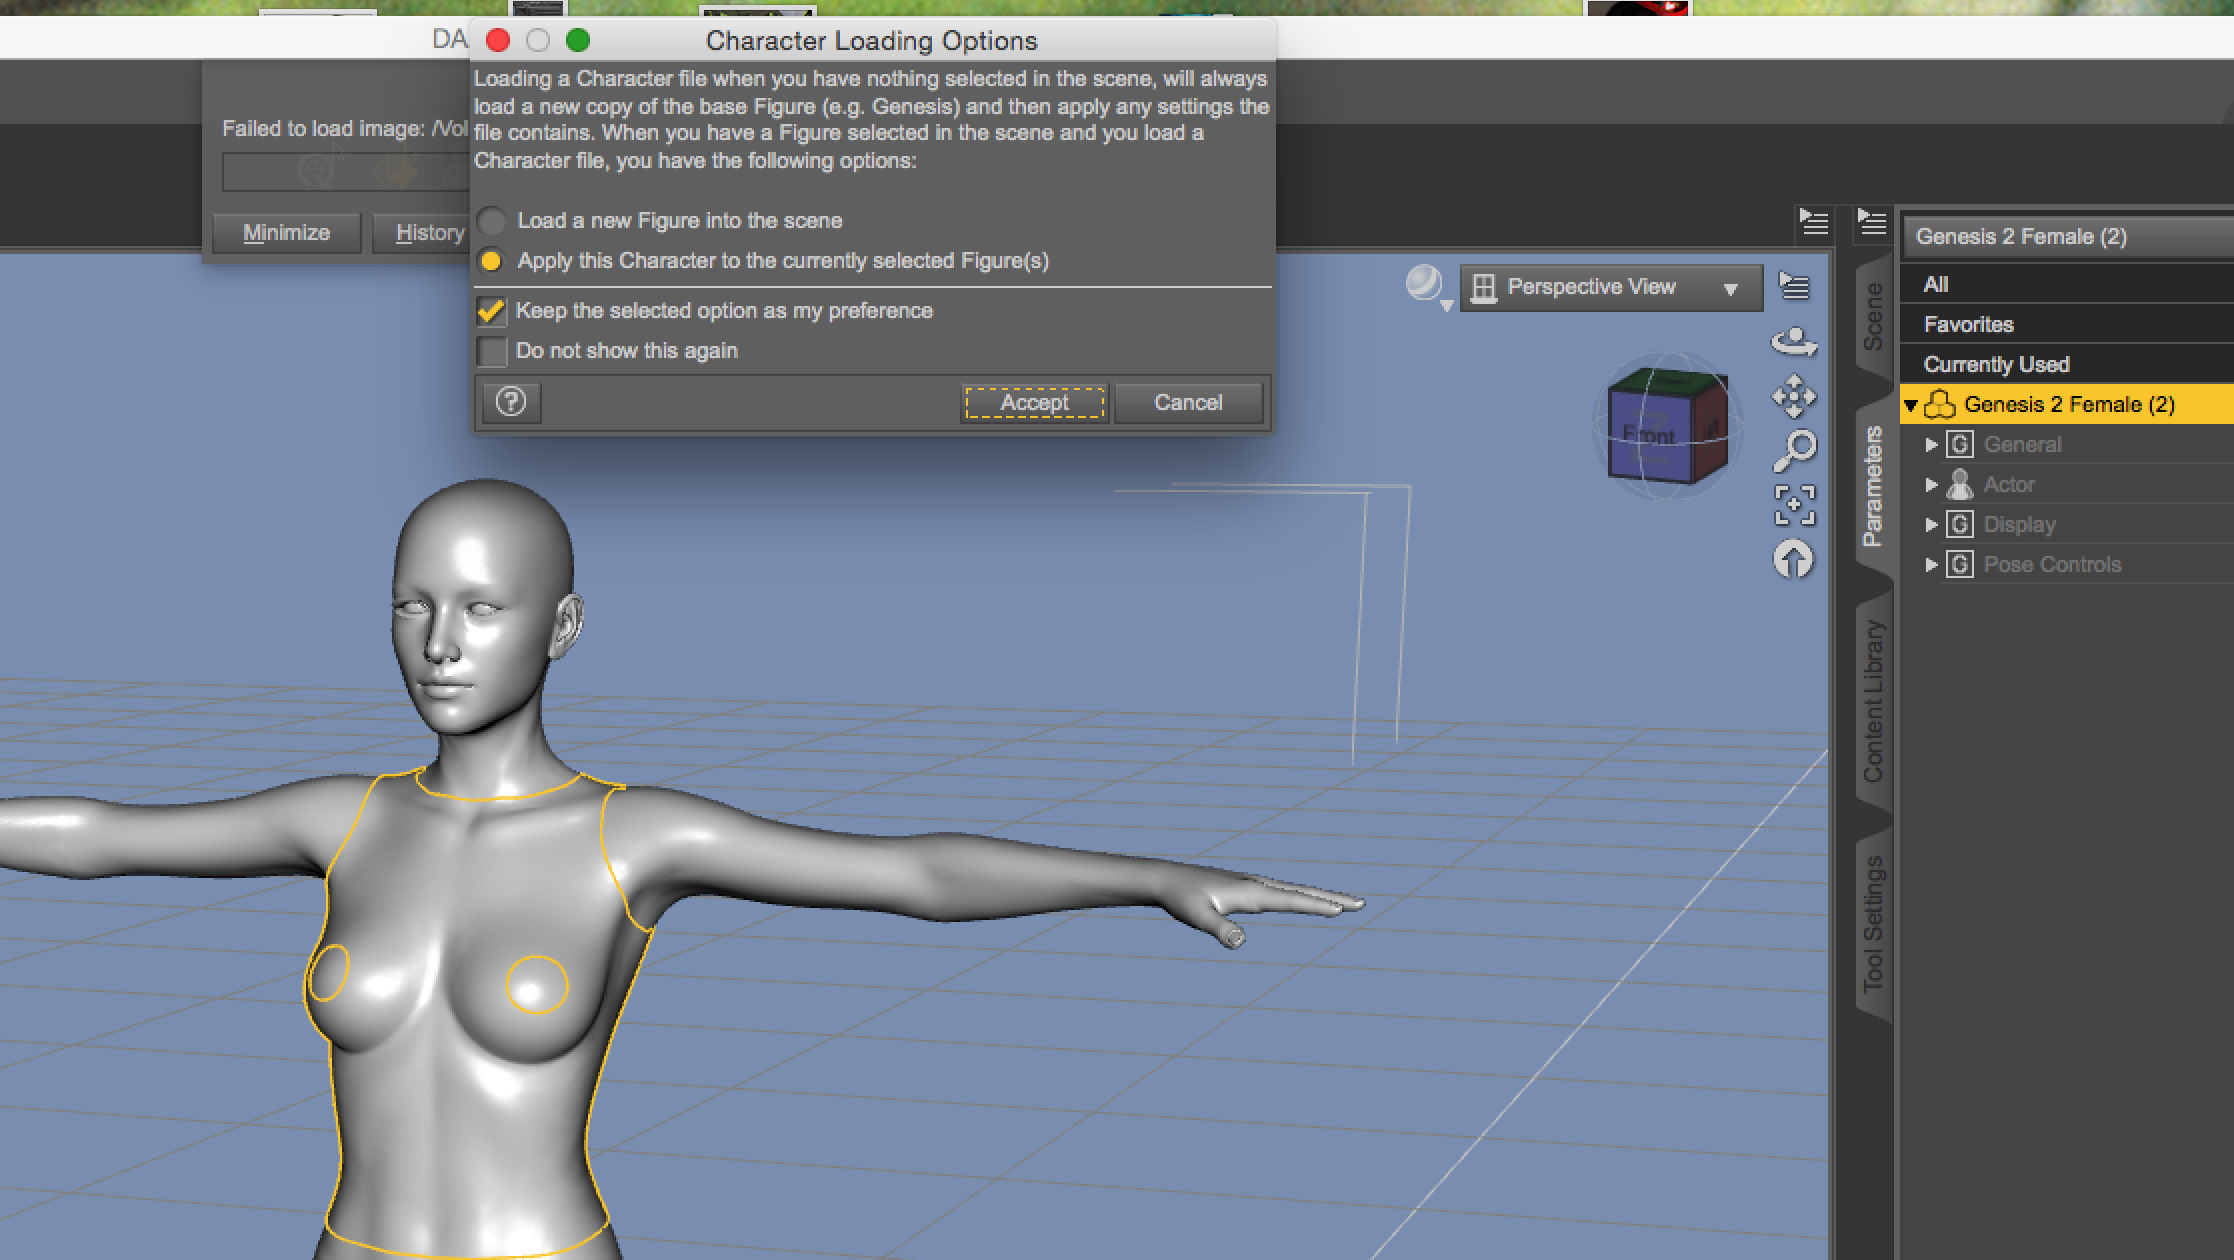Click the reset camera arrow icon
2234x1260 pixels.
(x=1794, y=560)
